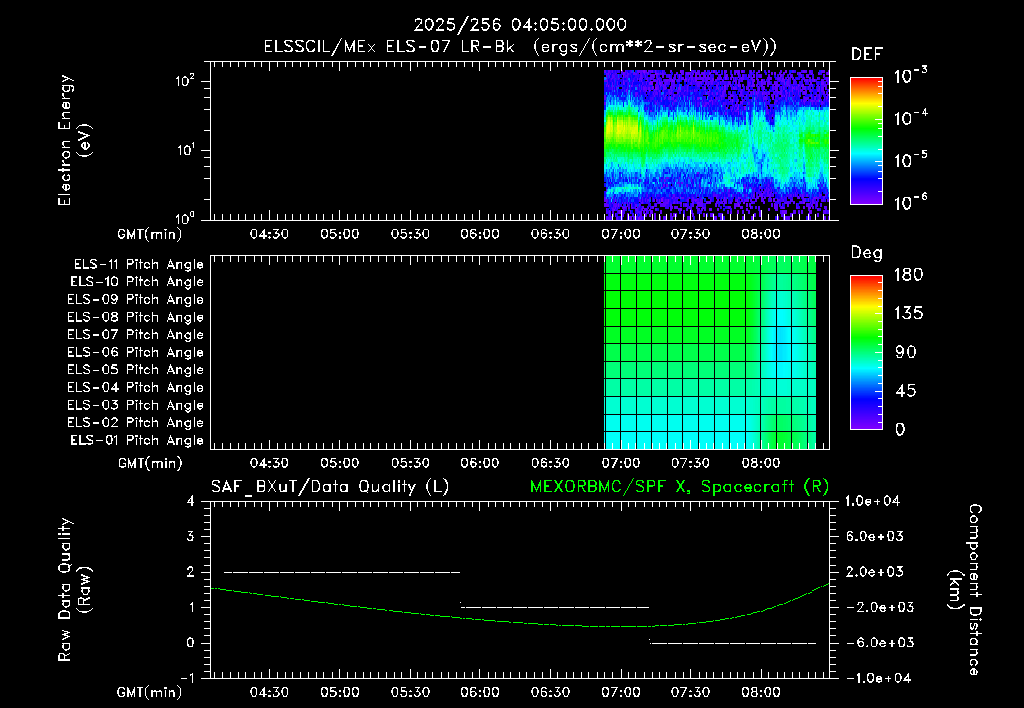
Task: Click the GMT(min) label under the top panel
Action: (x=150, y=234)
